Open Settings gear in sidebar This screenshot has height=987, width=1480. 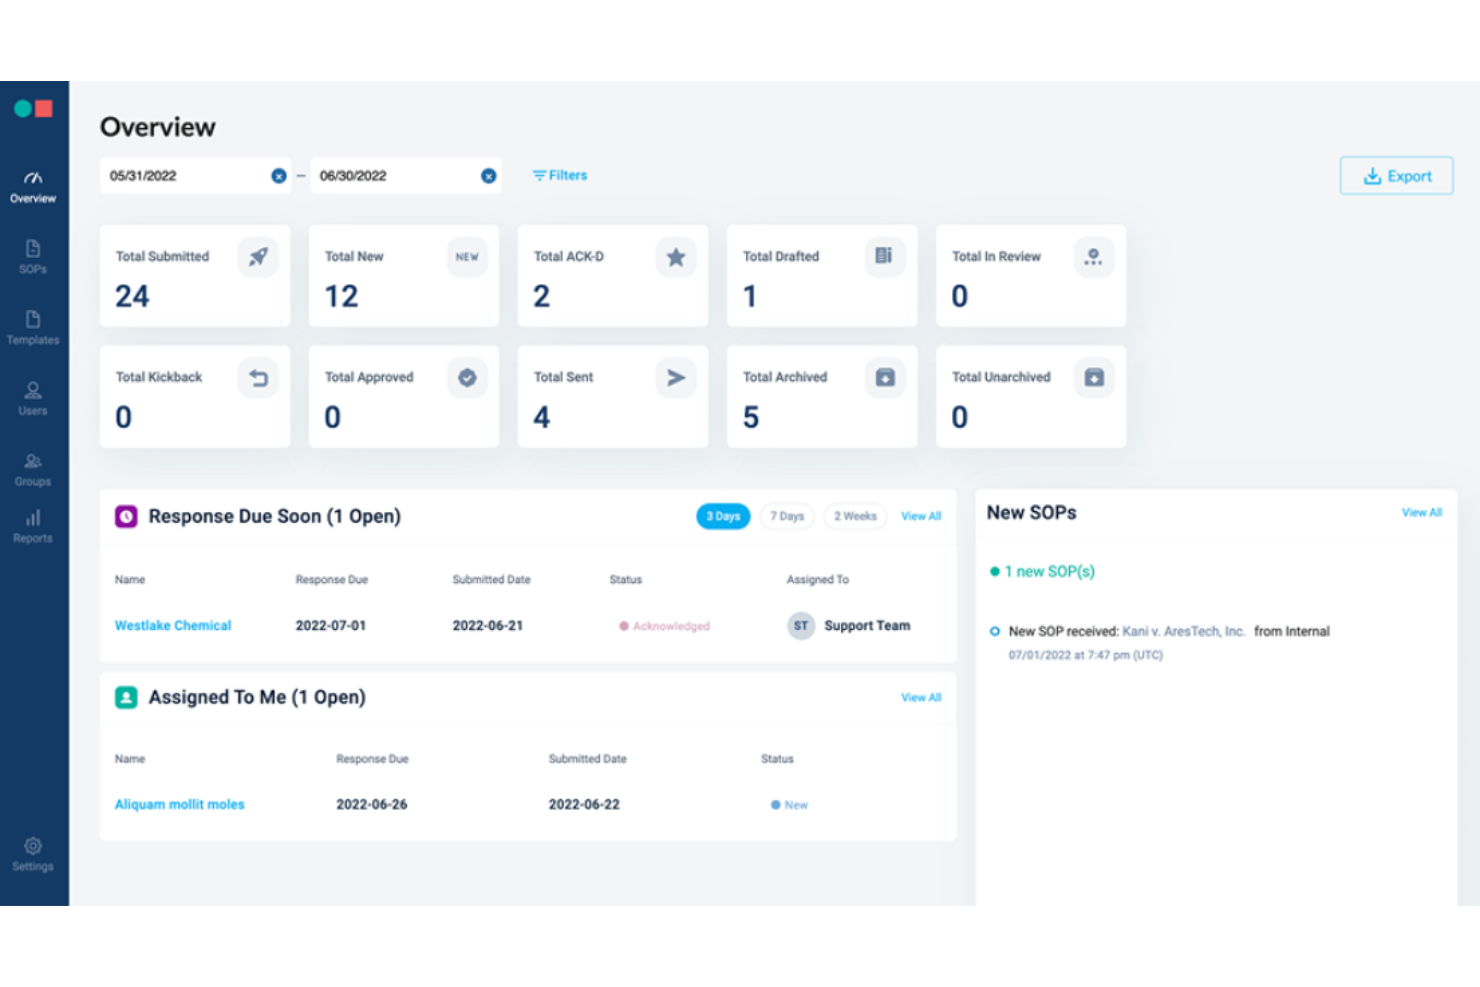click(x=33, y=855)
